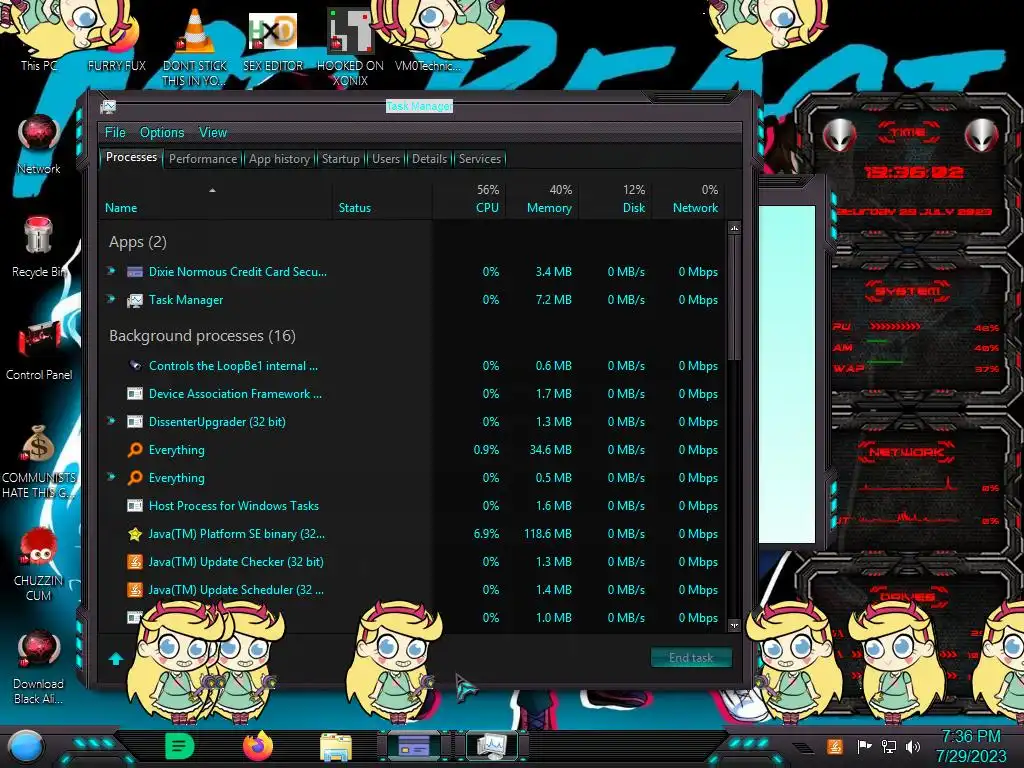Open the Options menu
The image size is (1024, 768).
click(x=162, y=133)
